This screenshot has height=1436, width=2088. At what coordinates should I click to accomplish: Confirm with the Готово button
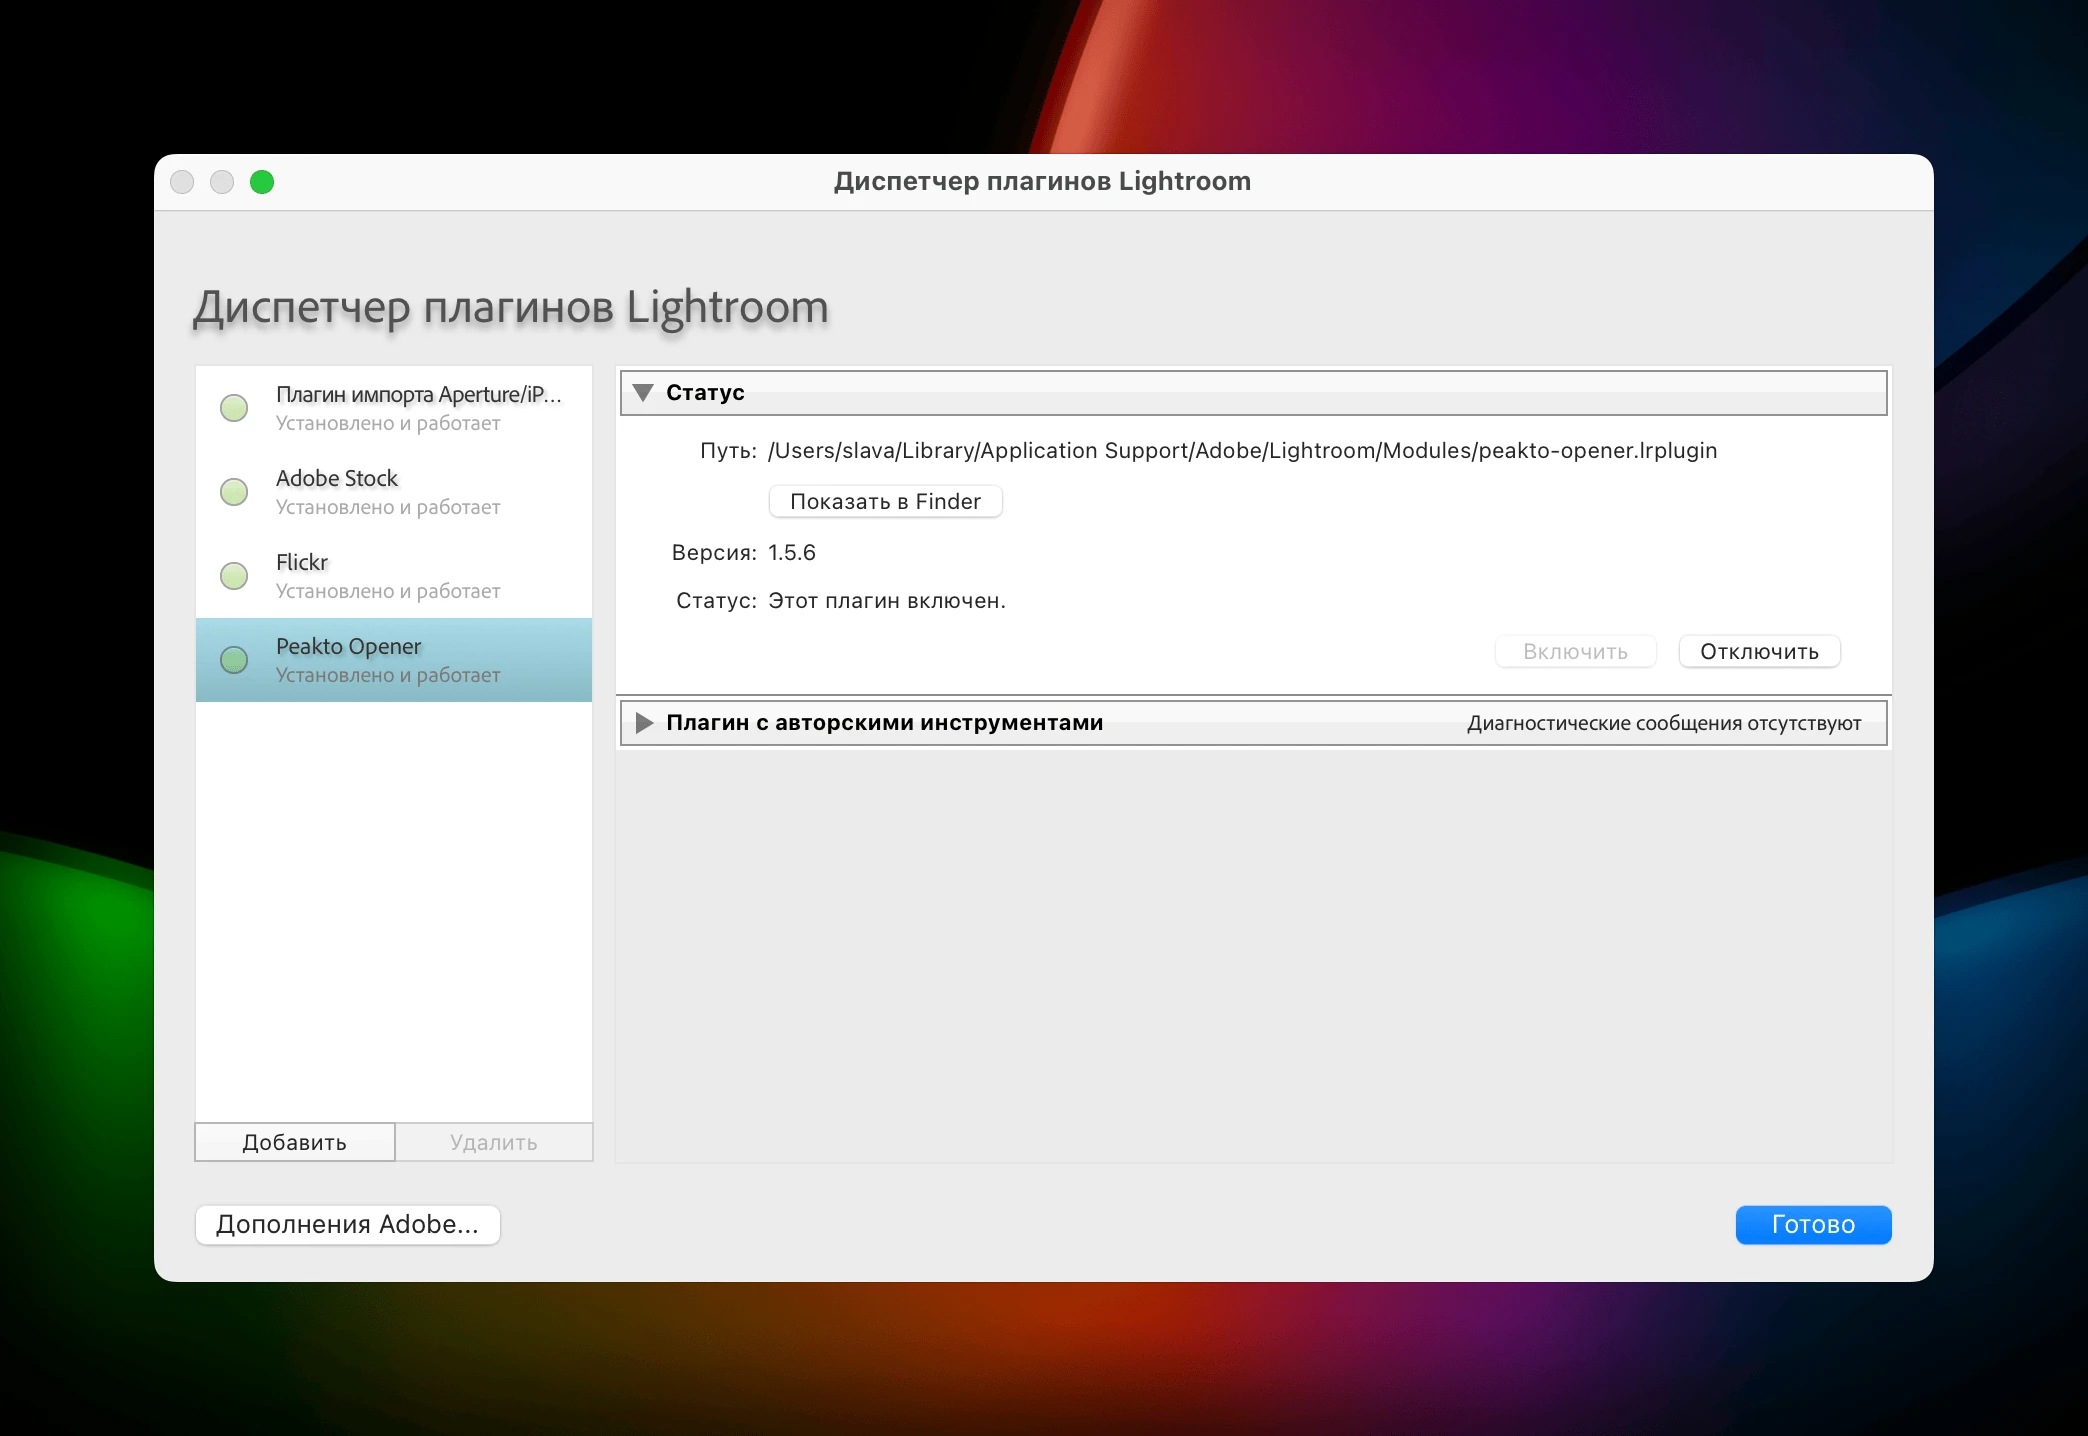(1814, 1225)
